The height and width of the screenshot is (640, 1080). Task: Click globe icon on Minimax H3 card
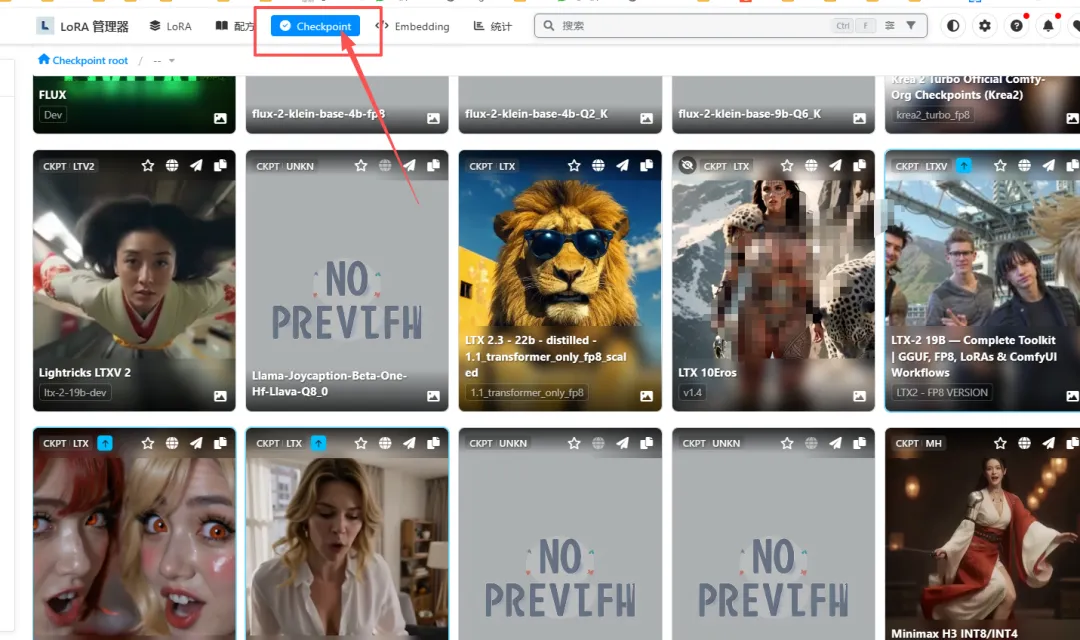click(1024, 443)
